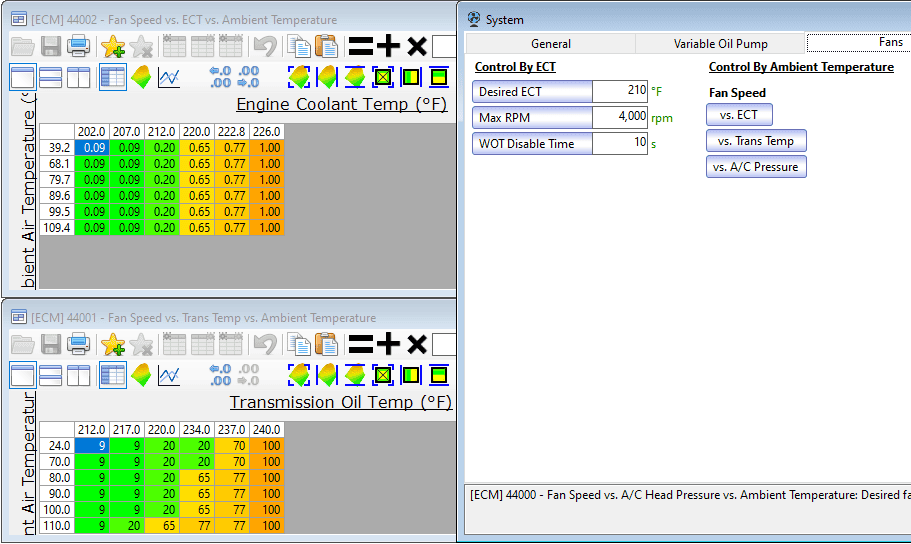Select the 70 cell in row 70.0

click(232, 462)
